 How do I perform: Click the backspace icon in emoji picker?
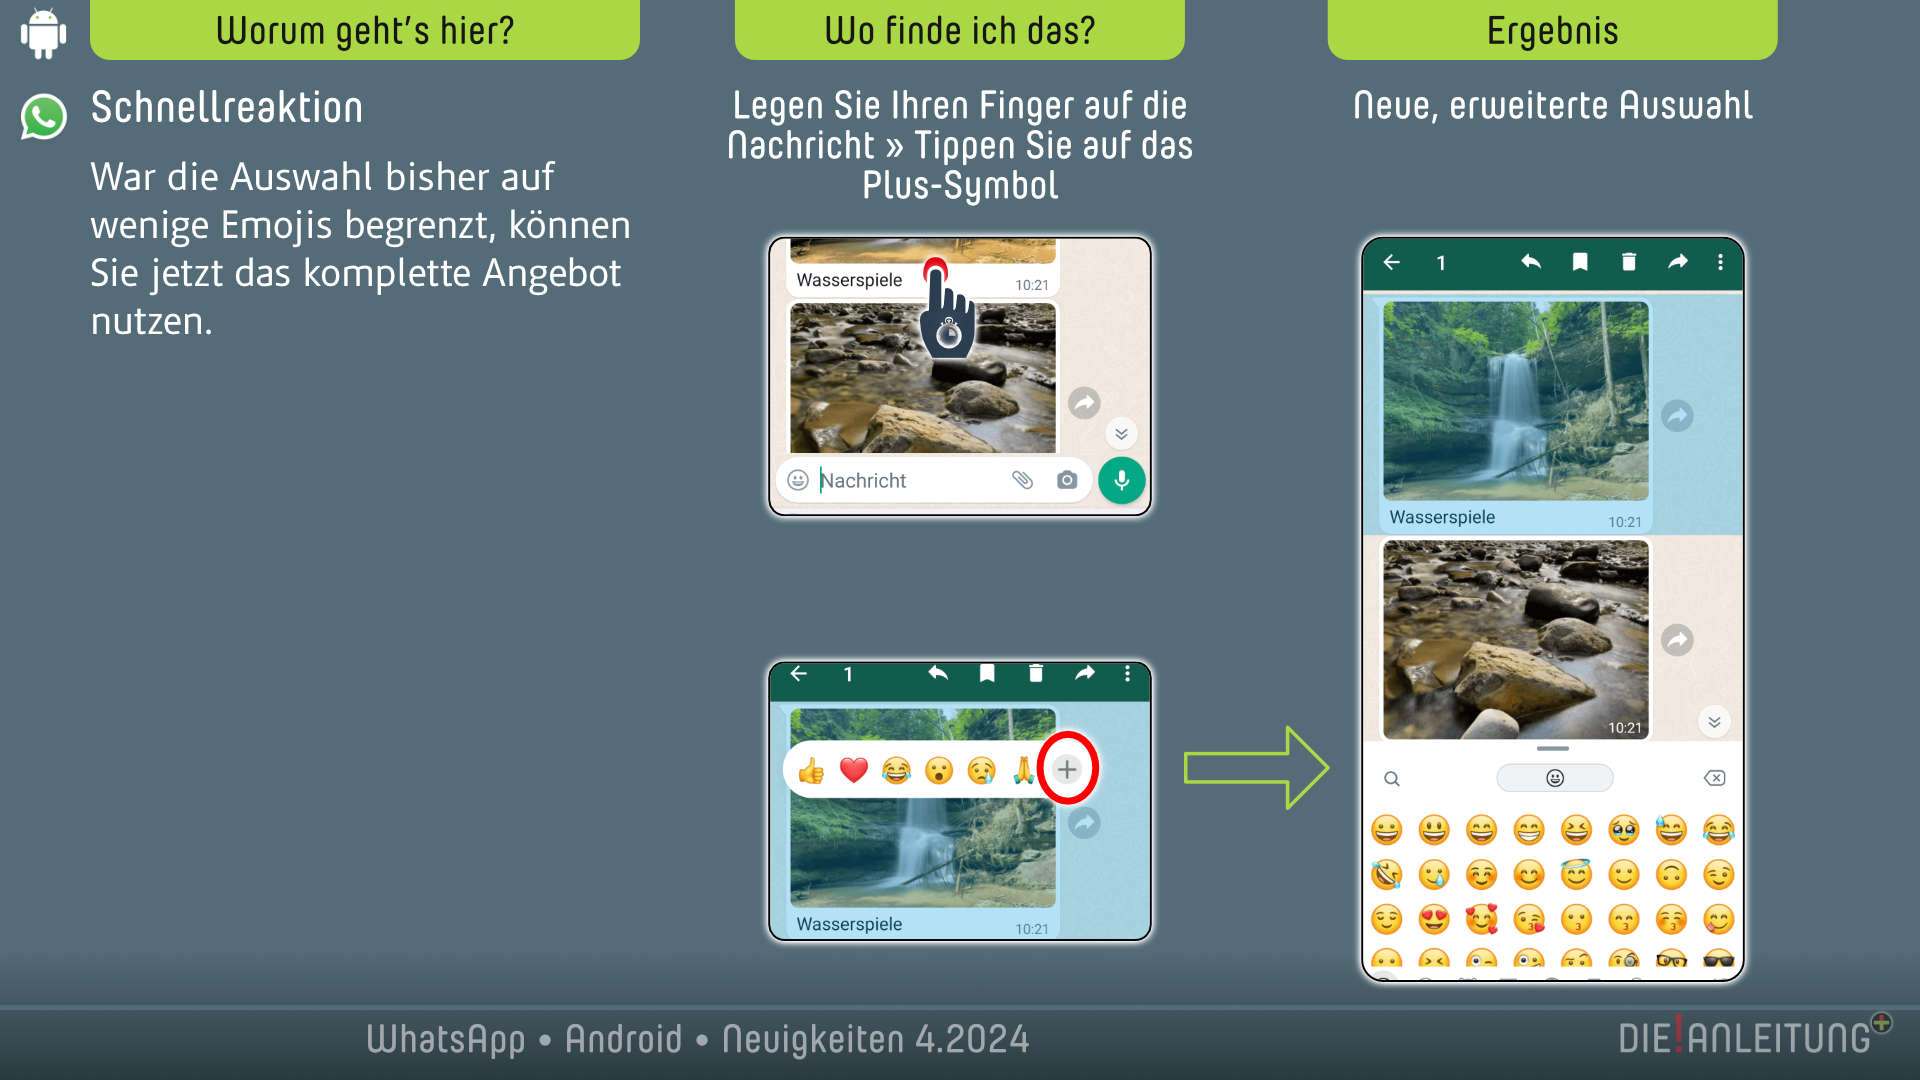click(1714, 778)
